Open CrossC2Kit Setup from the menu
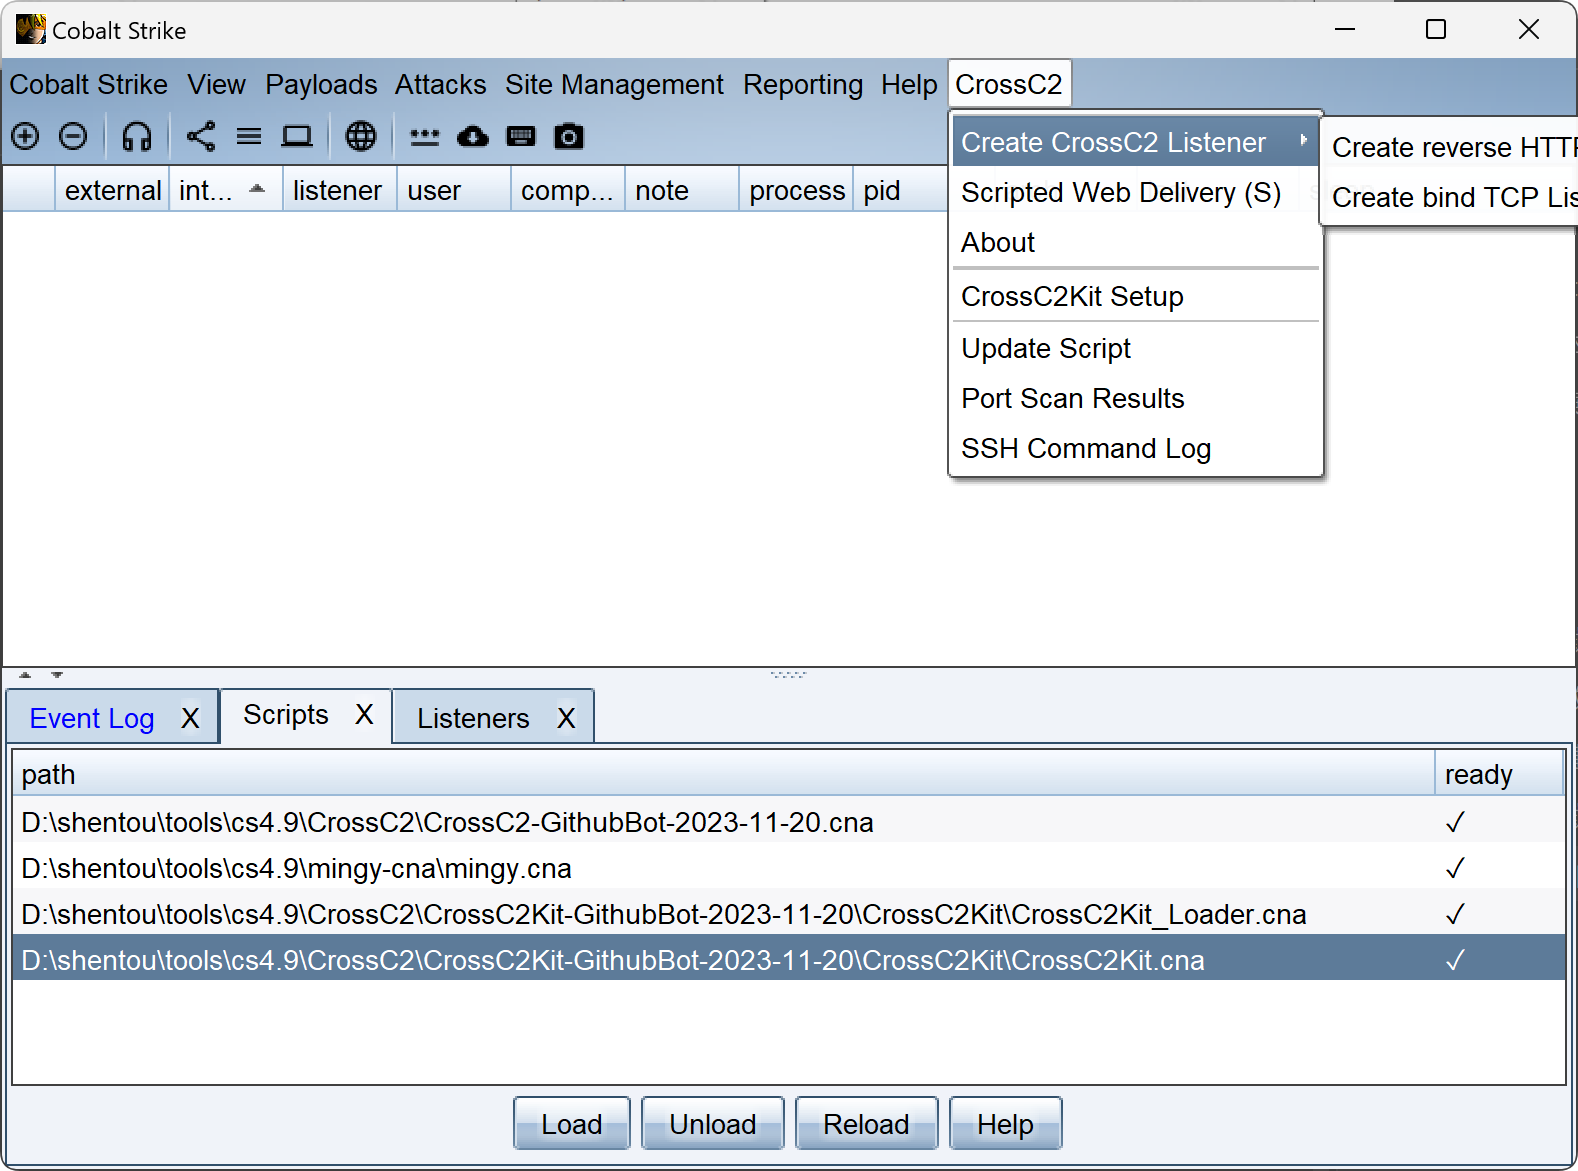 [x=1135, y=296]
